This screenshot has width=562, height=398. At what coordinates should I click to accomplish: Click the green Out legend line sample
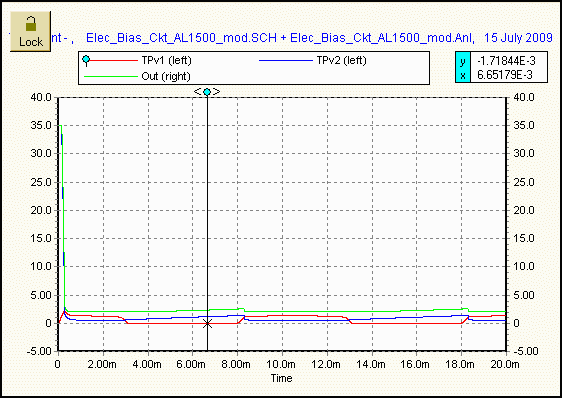pyautogui.click(x=111, y=76)
